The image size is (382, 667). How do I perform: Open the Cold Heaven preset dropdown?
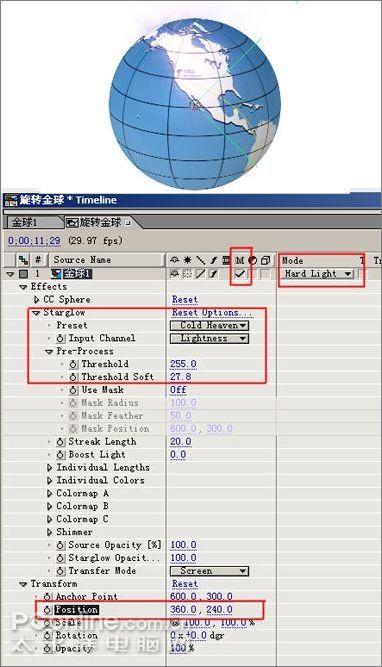[x=209, y=325]
